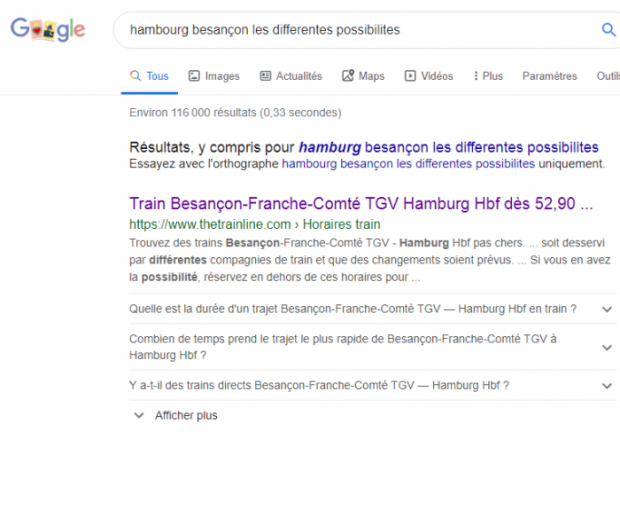Click the blue search magnifier button

point(608,30)
